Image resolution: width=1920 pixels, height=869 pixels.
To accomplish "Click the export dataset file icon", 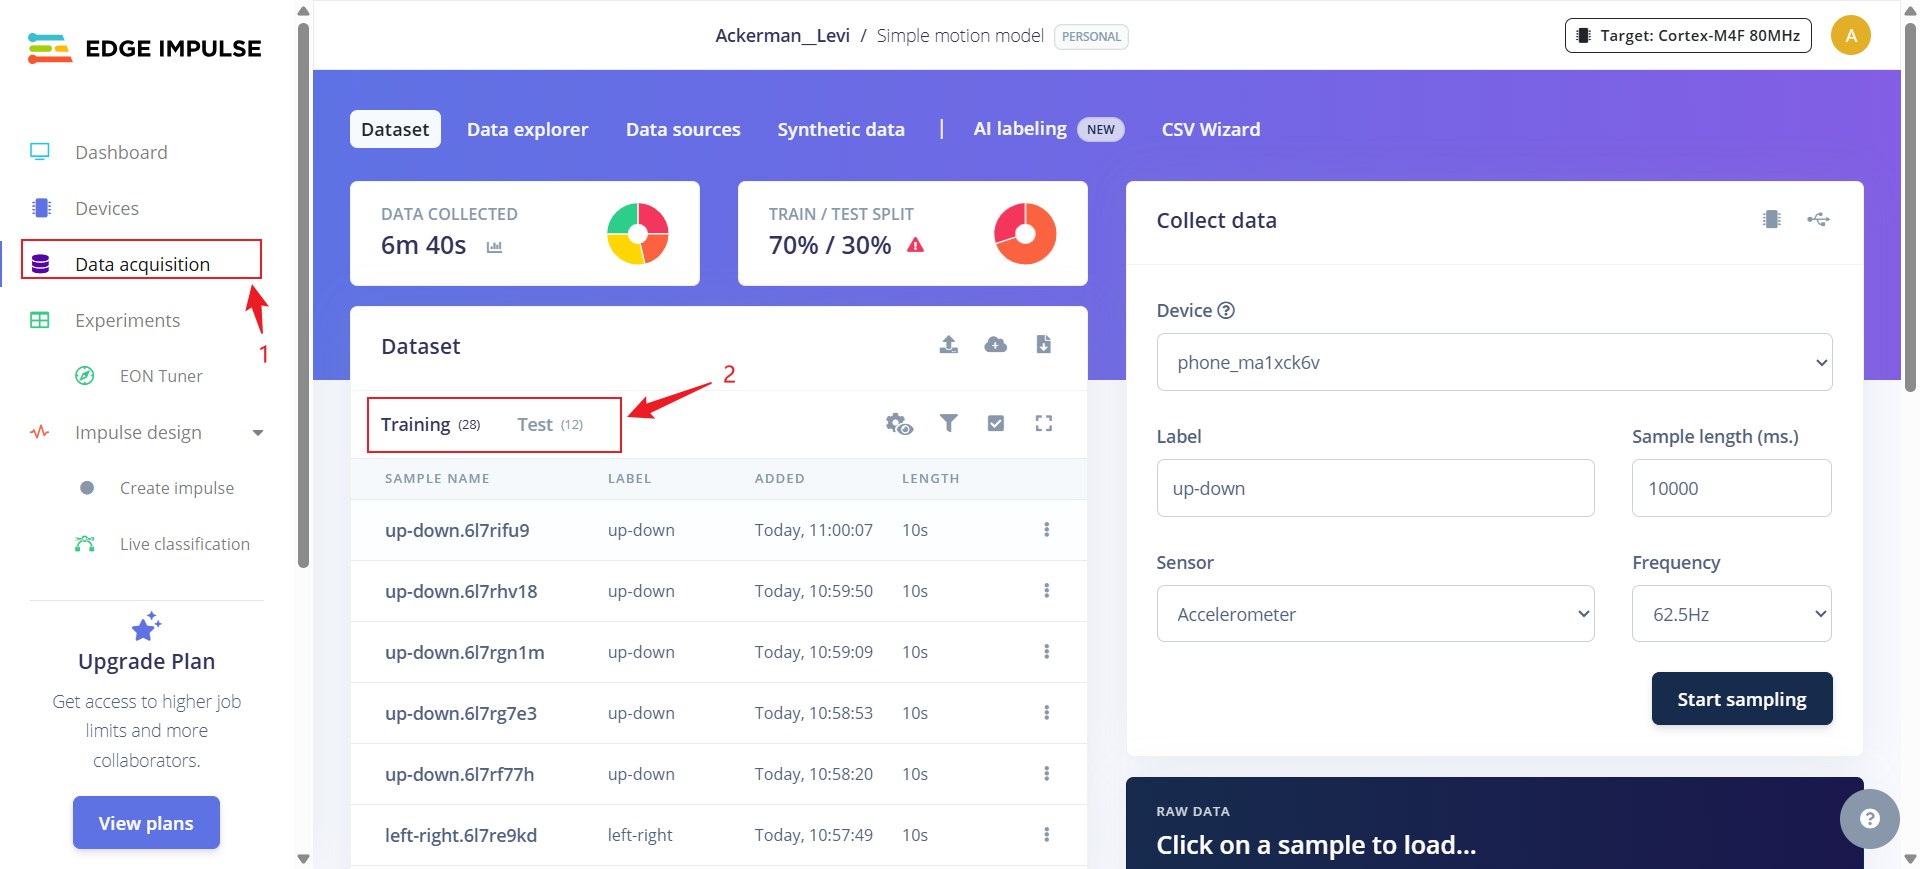I will [x=1043, y=345].
